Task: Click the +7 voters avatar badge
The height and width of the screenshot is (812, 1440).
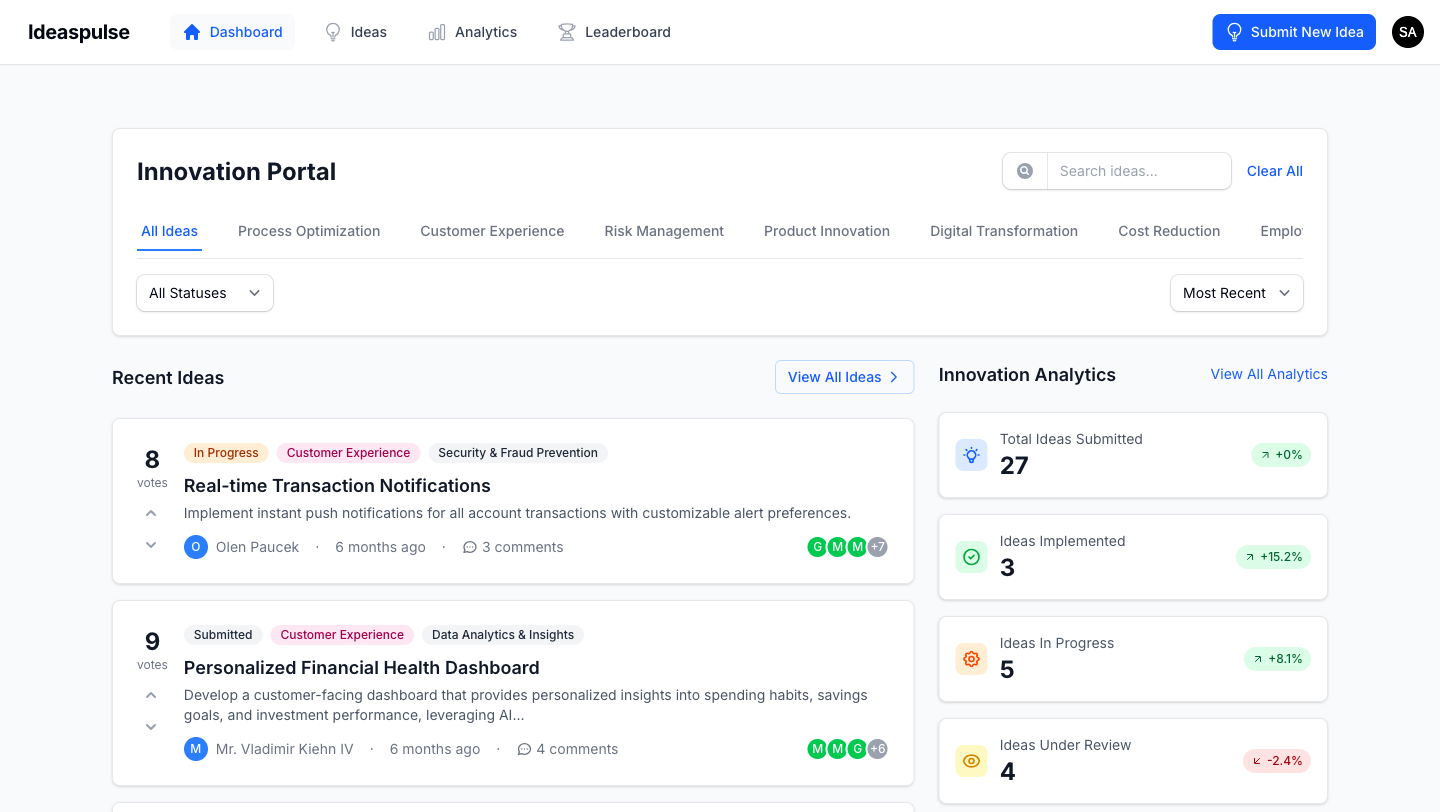Action: pos(877,547)
